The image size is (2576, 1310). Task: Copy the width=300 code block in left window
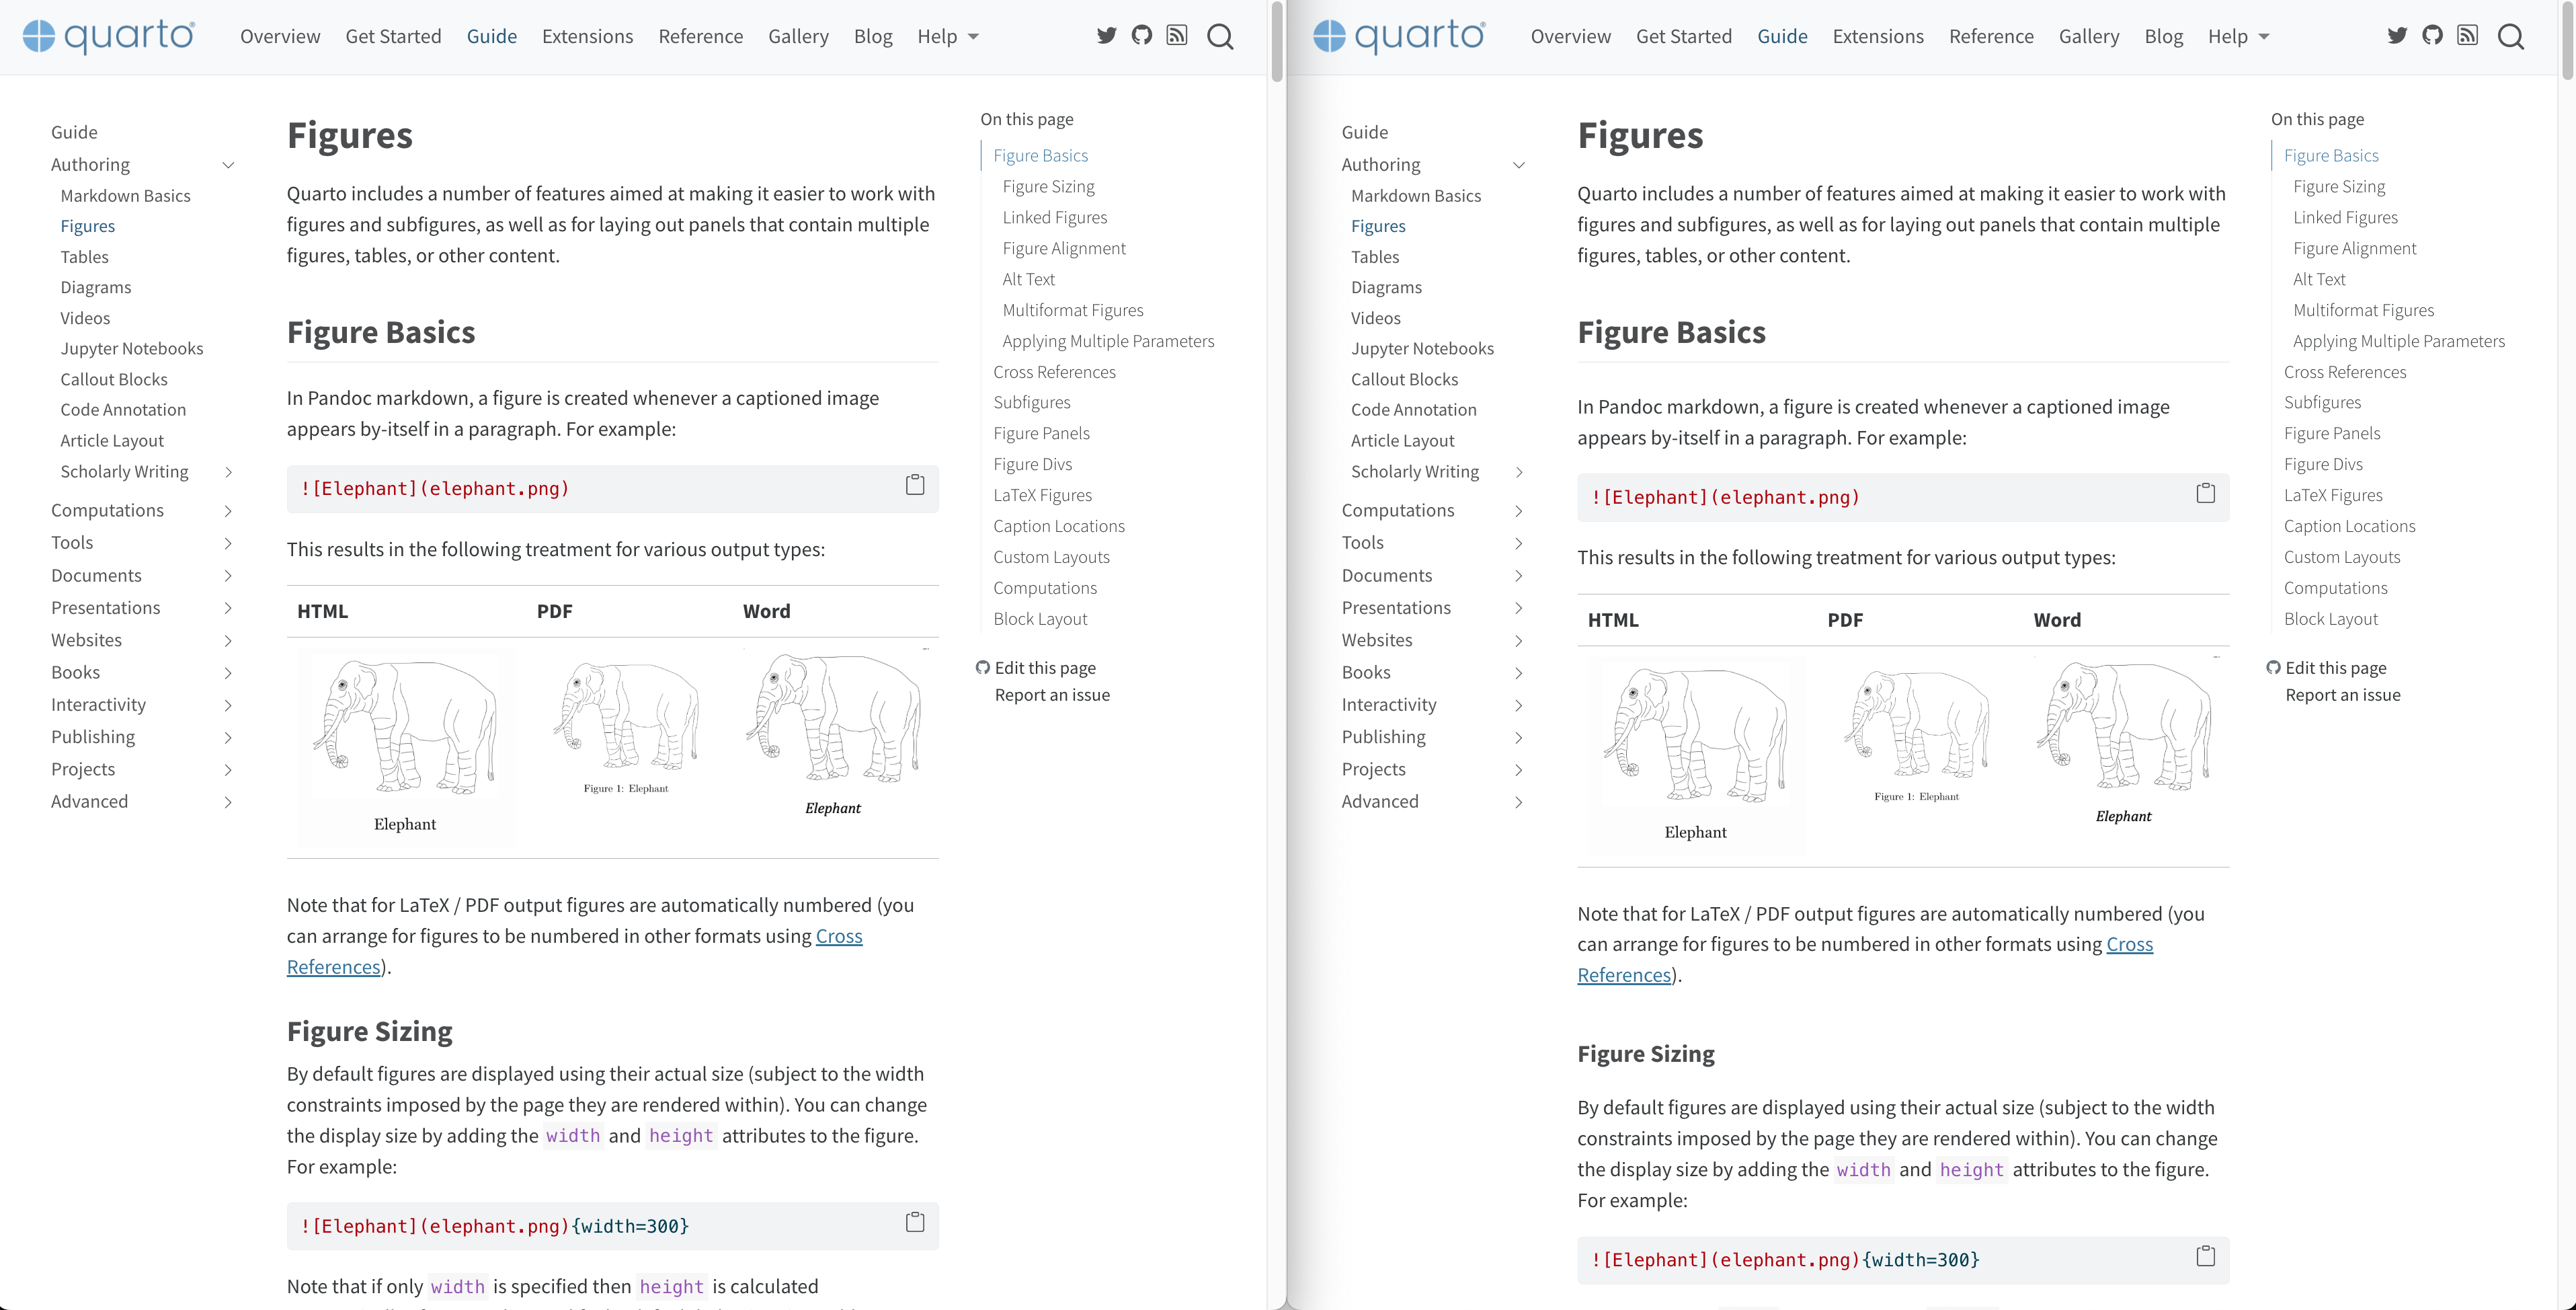915,1222
